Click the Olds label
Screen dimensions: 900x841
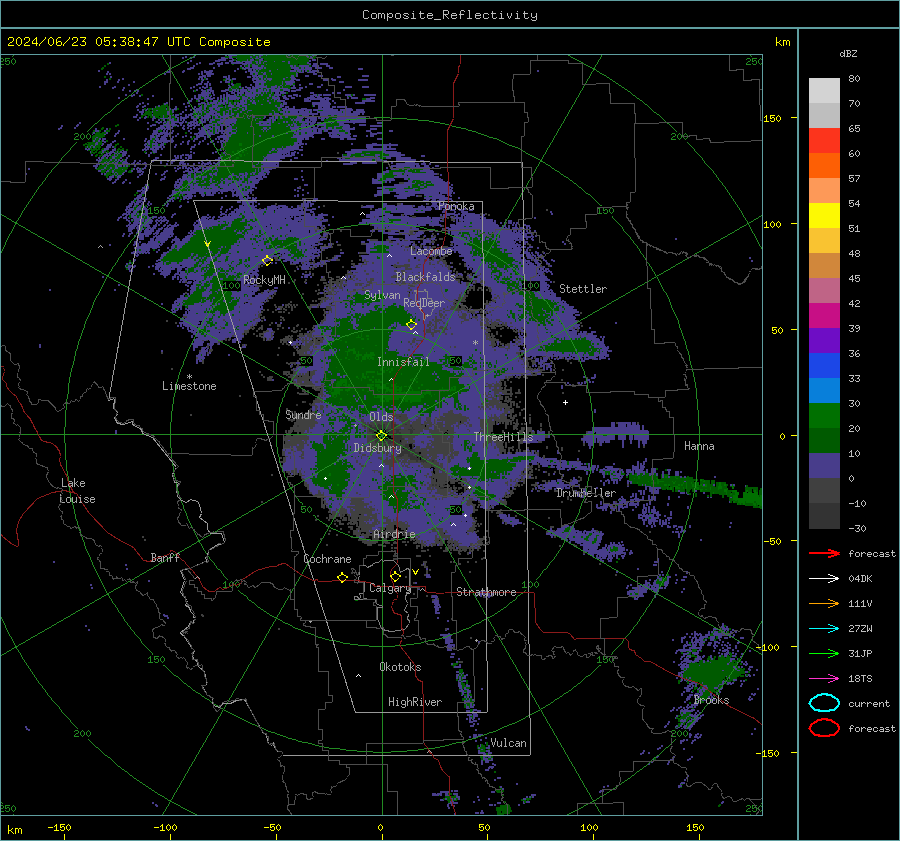tap(381, 417)
